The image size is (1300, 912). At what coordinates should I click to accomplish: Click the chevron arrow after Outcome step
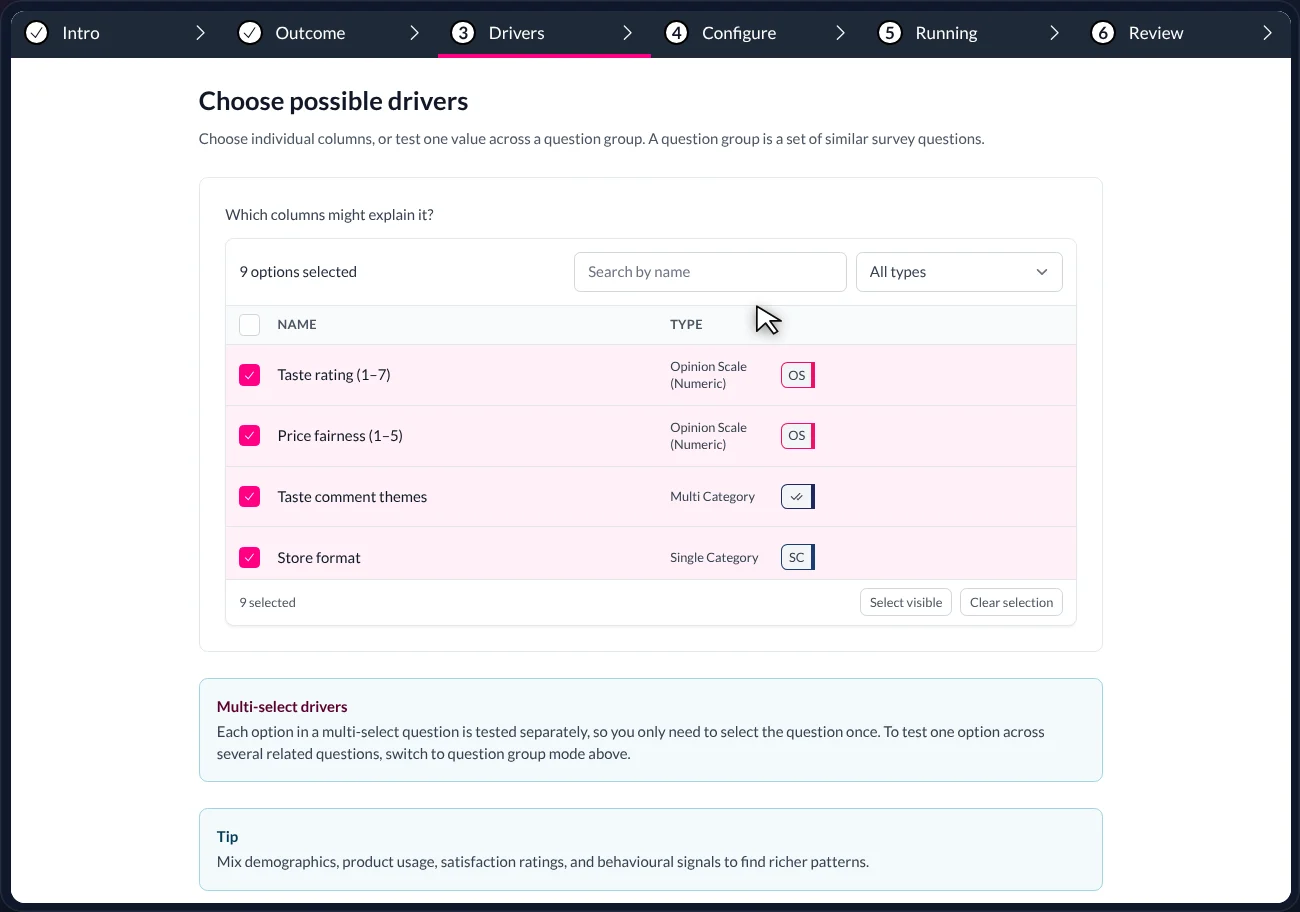[x=414, y=33]
